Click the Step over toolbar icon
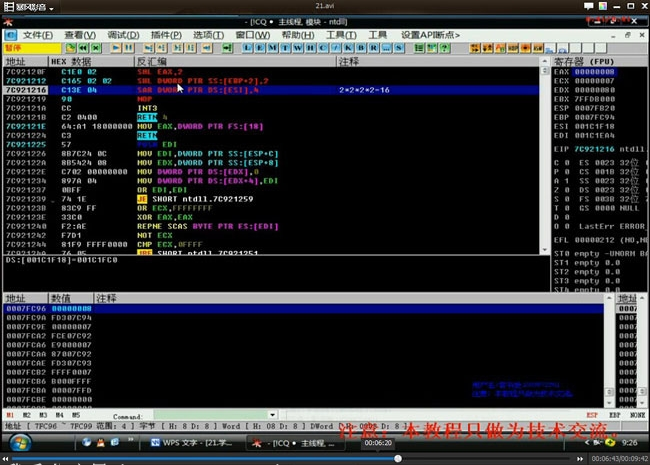This screenshot has height=465, width=650. point(161,48)
